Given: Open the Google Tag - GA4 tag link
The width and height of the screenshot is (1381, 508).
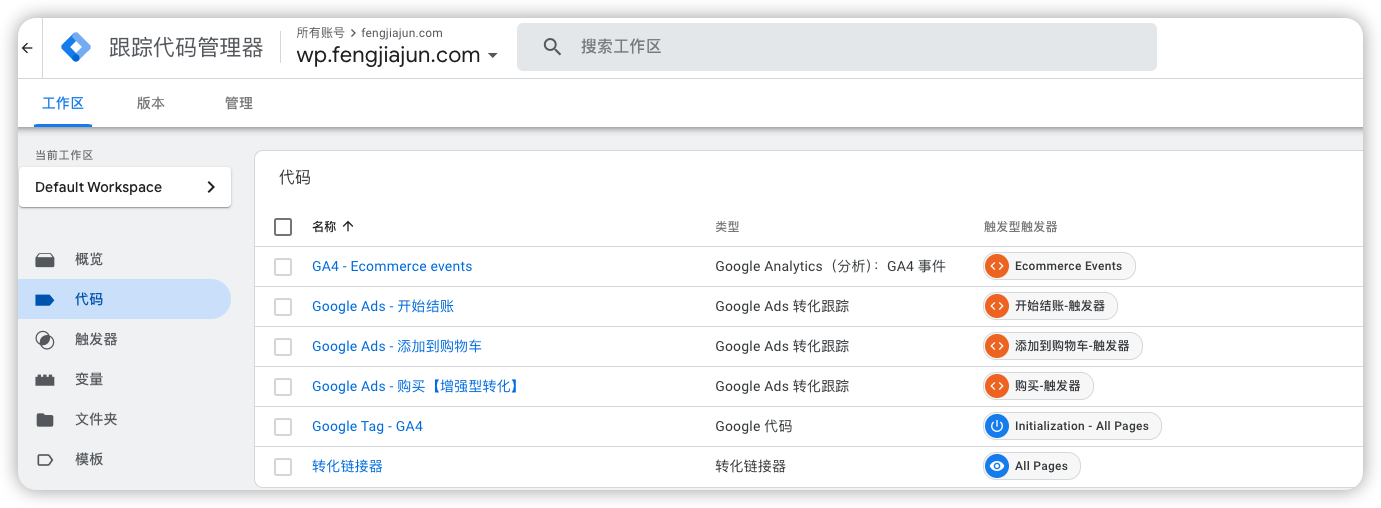Looking at the screenshot, I should [367, 426].
